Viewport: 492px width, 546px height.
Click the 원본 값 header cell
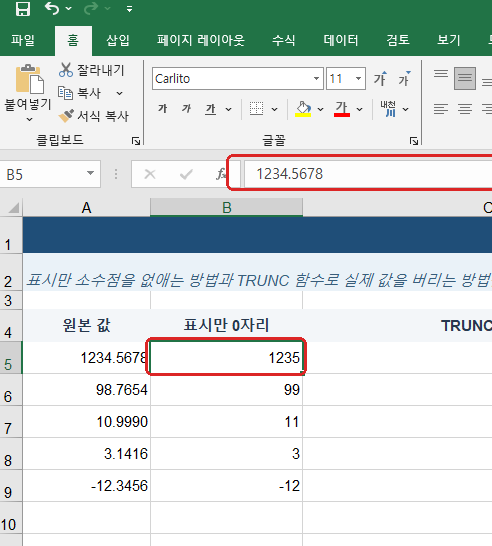pyautogui.click(x=87, y=325)
